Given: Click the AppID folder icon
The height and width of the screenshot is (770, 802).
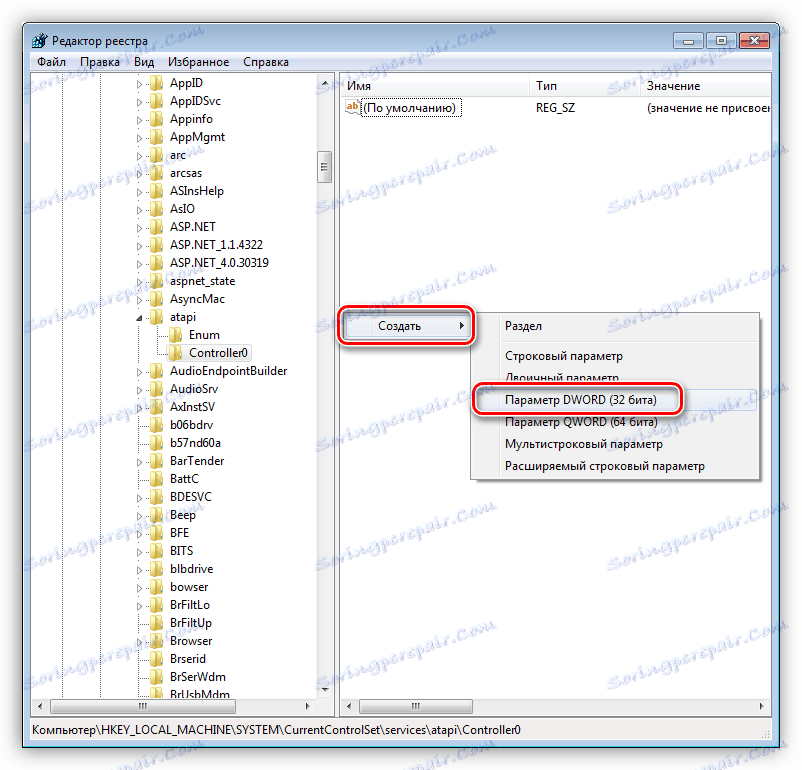Looking at the screenshot, I should pos(157,83).
